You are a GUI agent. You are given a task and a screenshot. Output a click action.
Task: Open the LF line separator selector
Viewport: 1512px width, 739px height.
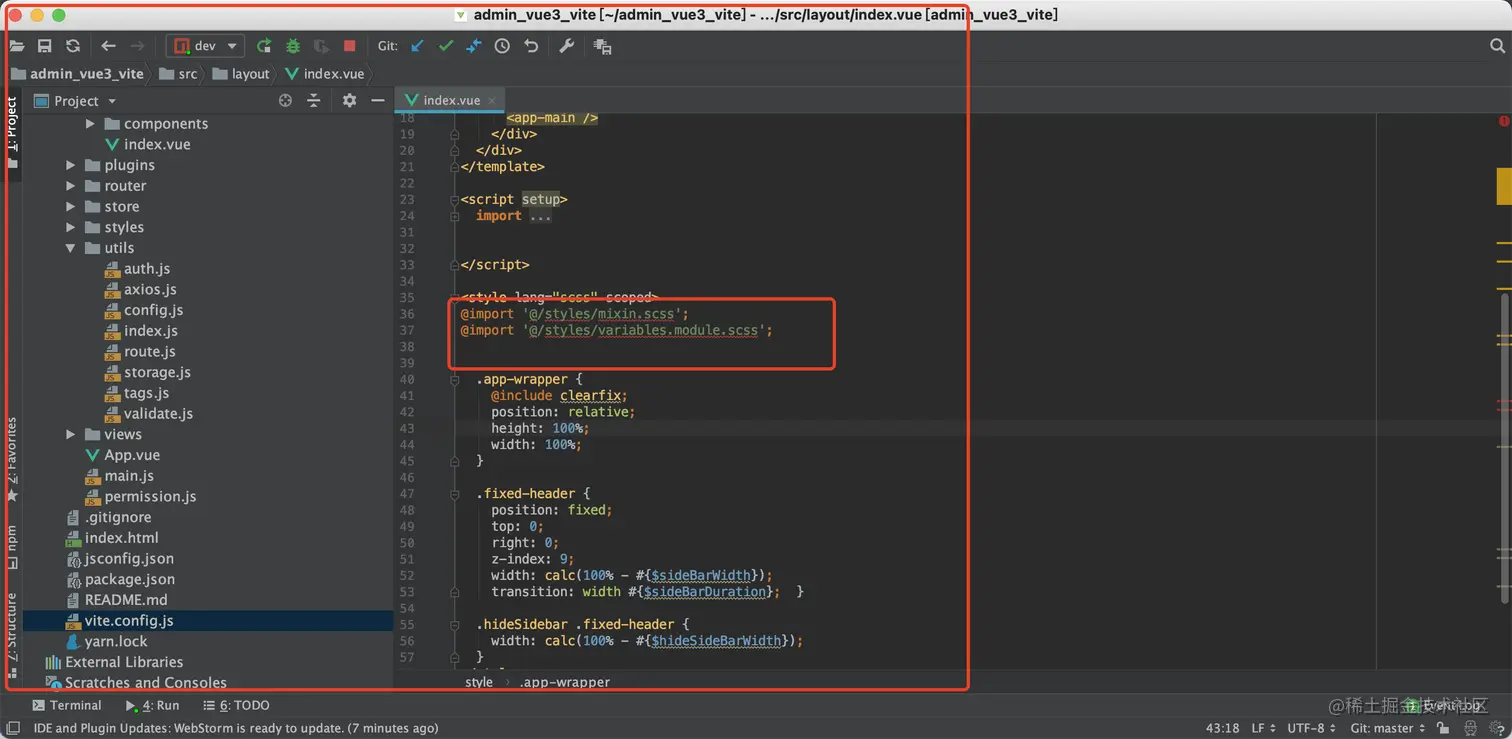tap(1263, 729)
